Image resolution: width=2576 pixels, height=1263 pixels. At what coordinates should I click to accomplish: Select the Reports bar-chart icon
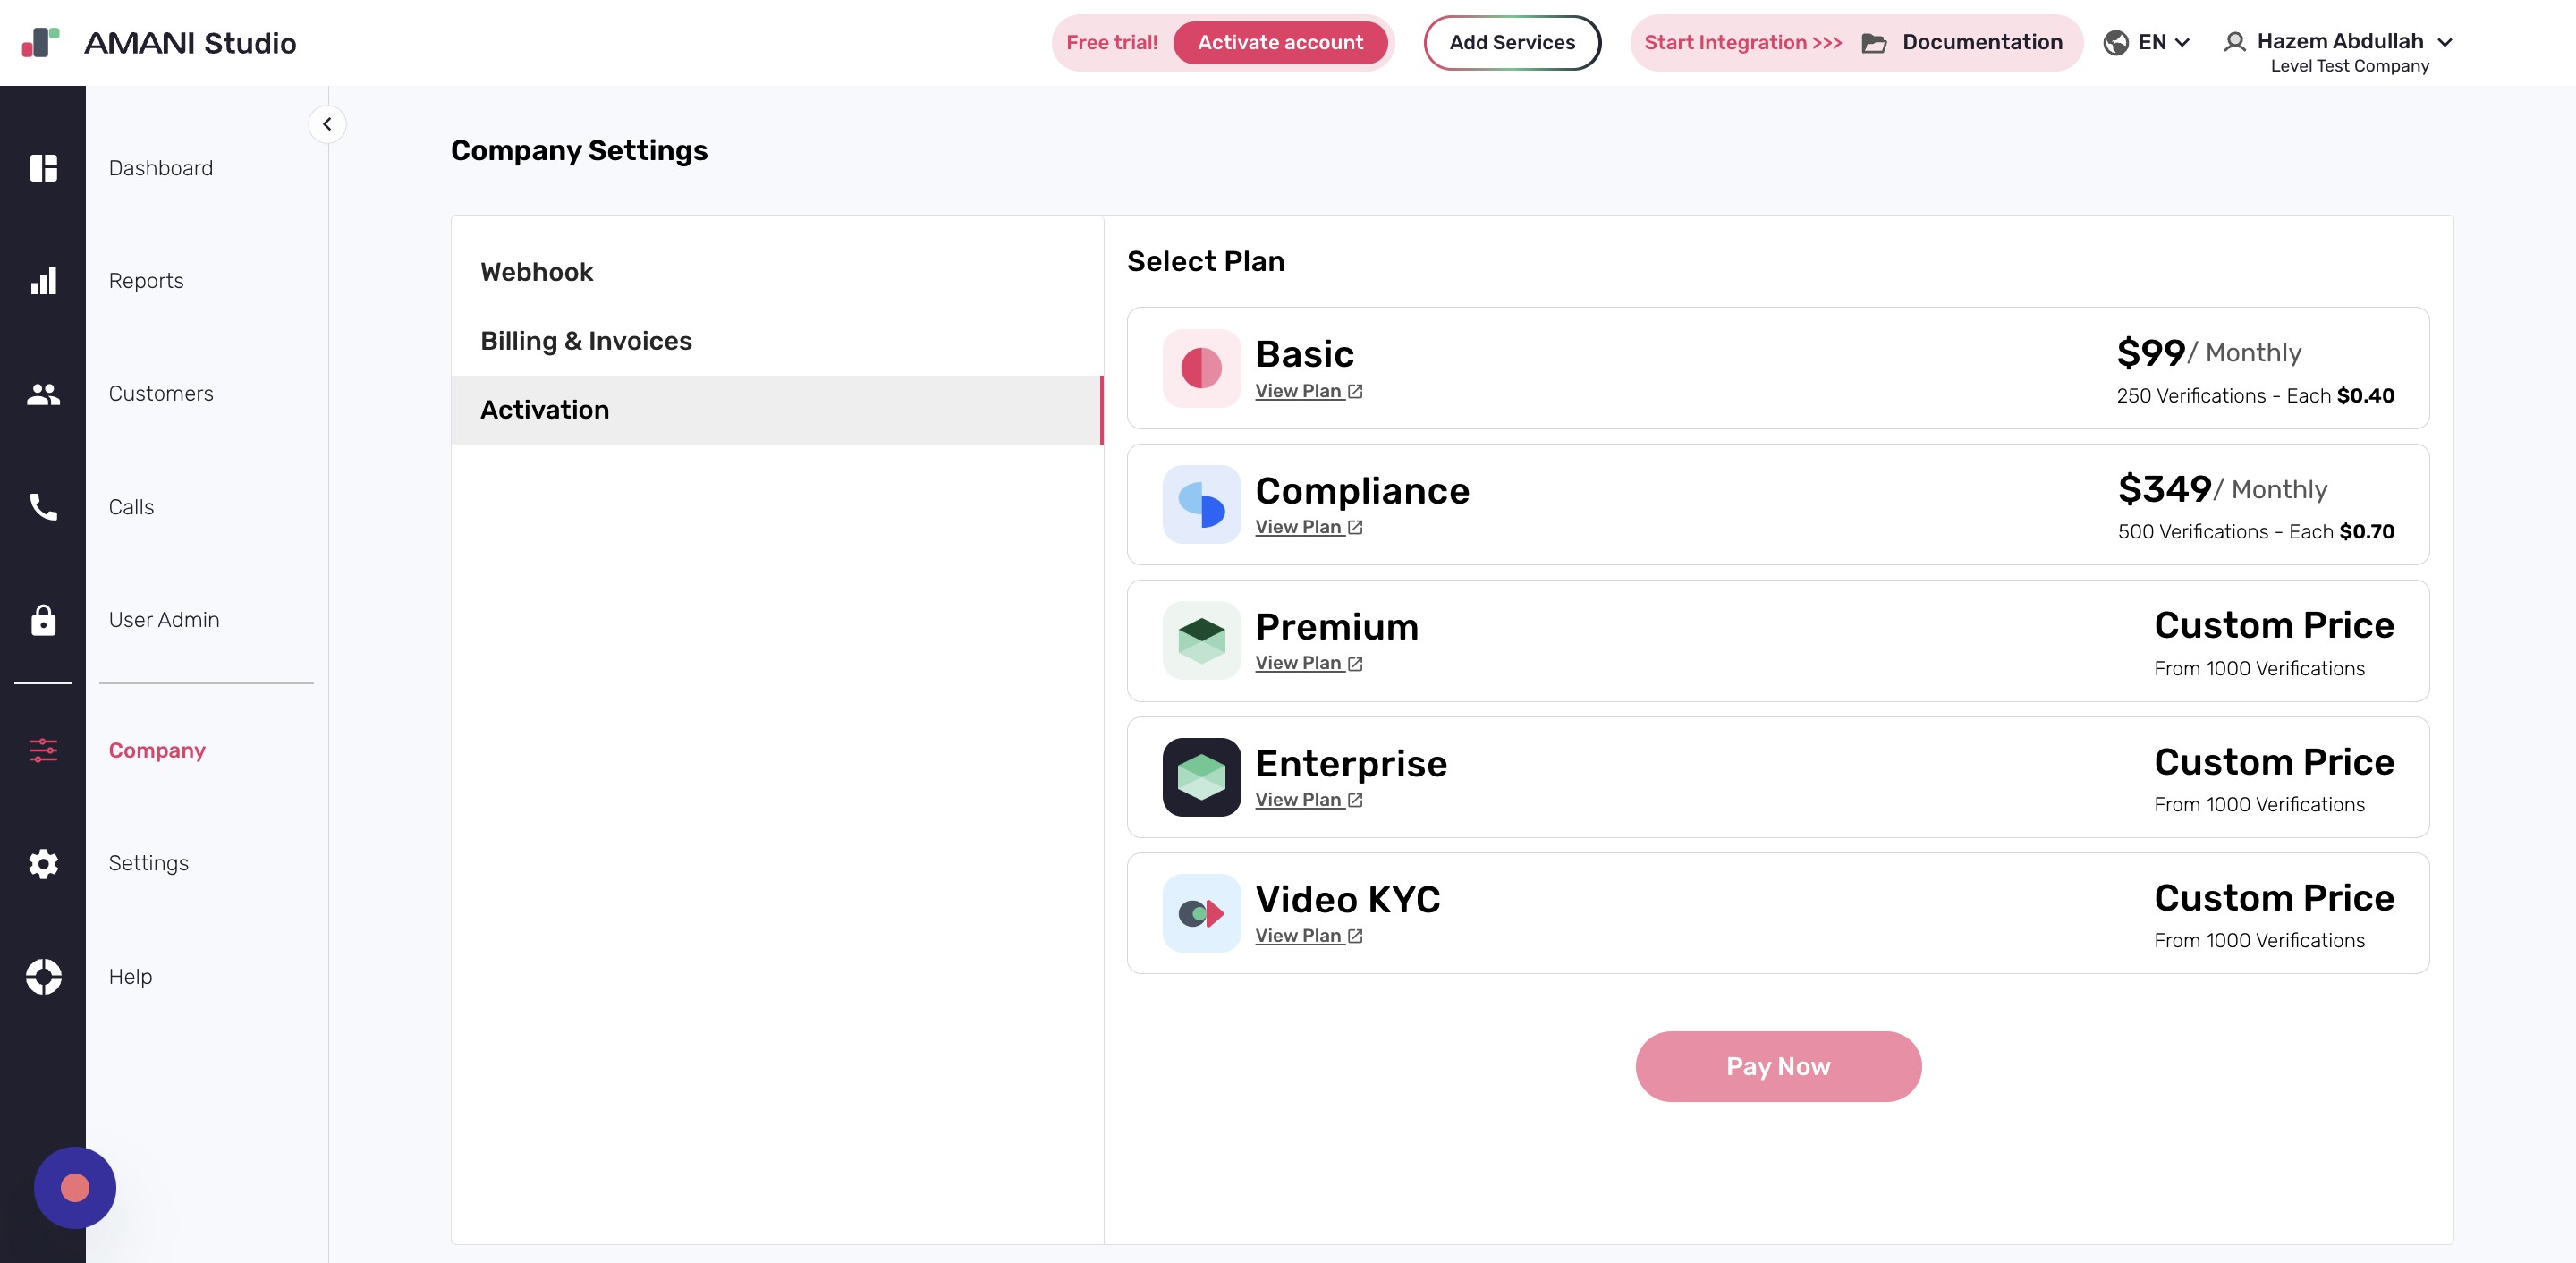click(x=43, y=281)
